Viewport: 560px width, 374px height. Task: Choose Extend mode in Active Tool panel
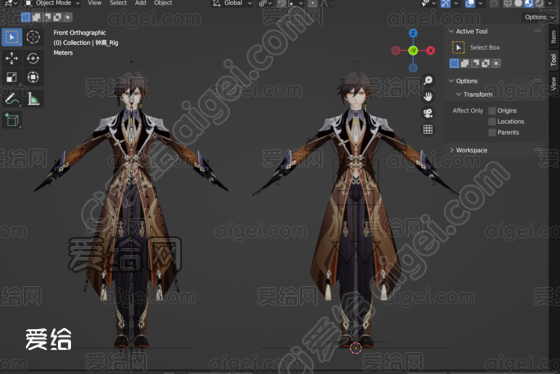point(465,63)
